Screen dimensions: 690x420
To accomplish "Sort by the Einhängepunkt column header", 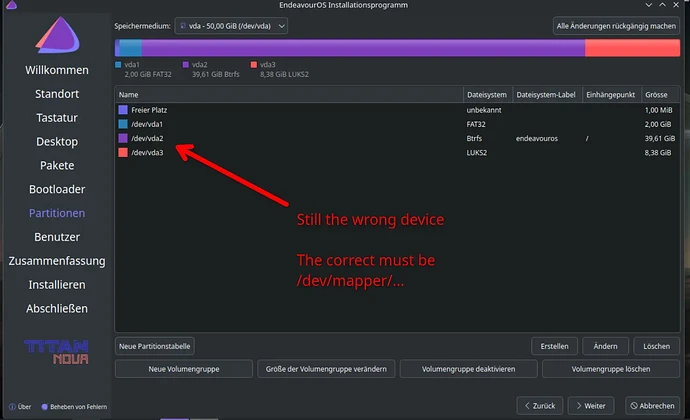I will point(612,95).
